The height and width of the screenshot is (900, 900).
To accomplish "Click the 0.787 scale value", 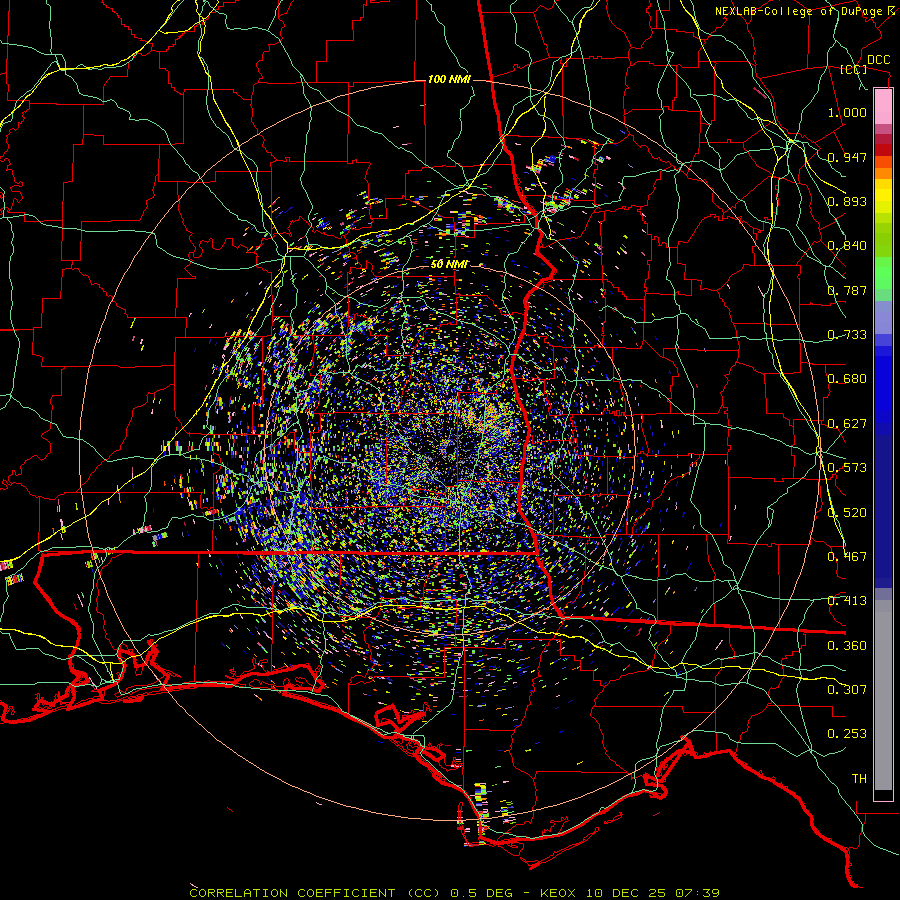I will (x=847, y=290).
